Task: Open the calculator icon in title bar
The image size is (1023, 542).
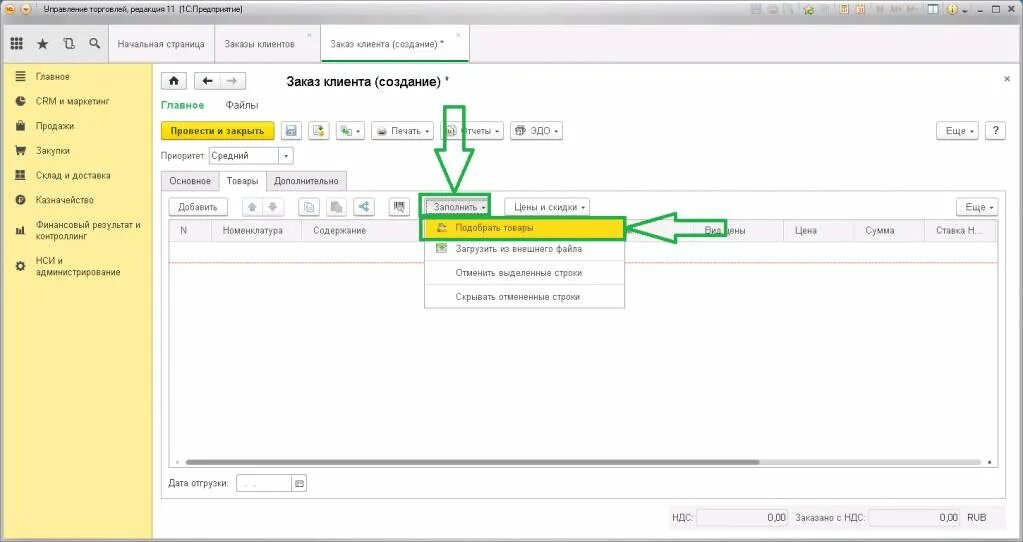Action: click(x=844, y=9)
